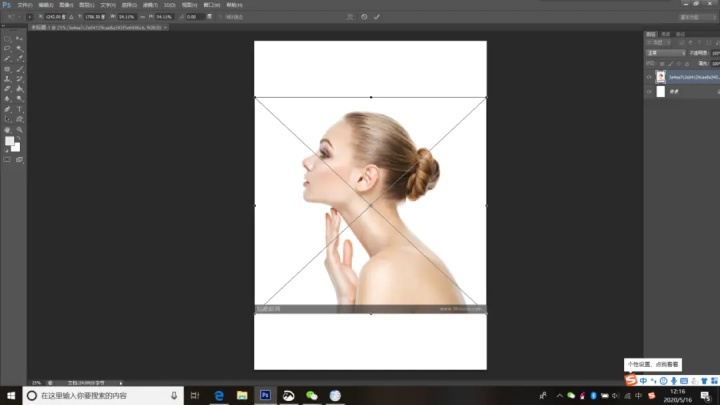This screenshot has width=720, height=405.
Task: Switch to the Channels panel tab
Action: (665, 34)
